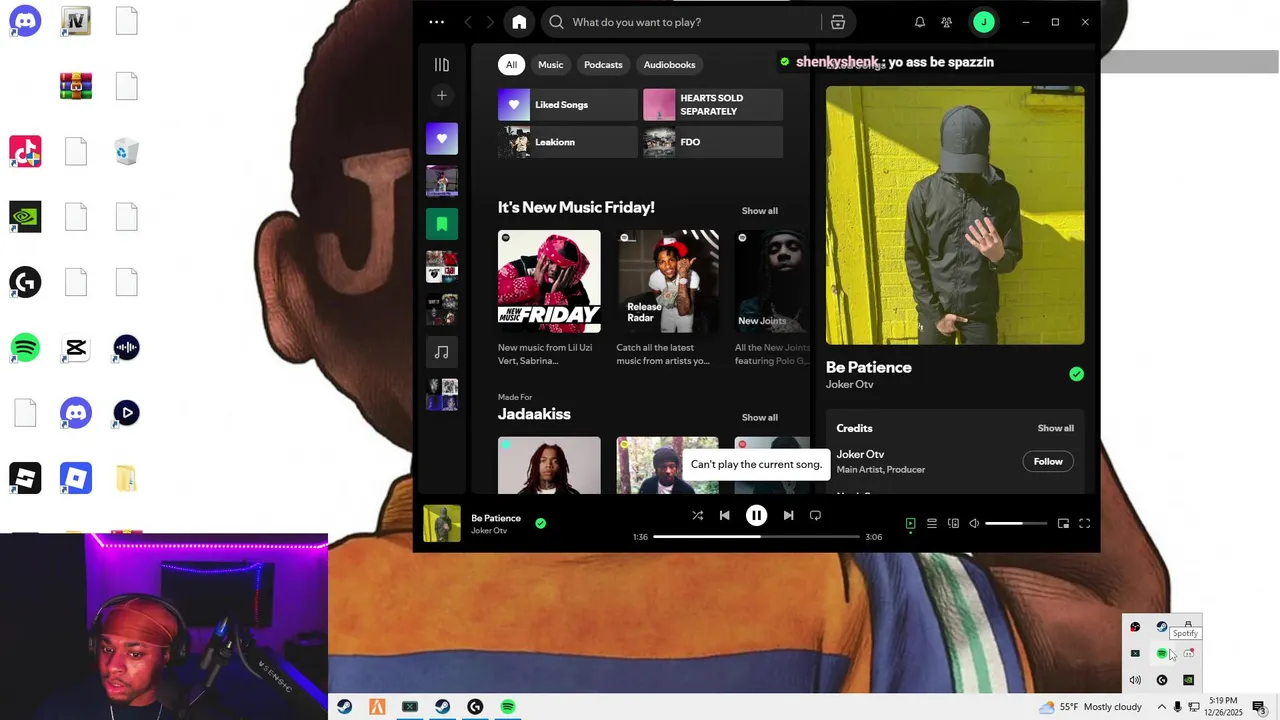The image size is (1280, 720).
Task: Open Discord shortcut at top of desktop
Action: click(x=25, y=21)
